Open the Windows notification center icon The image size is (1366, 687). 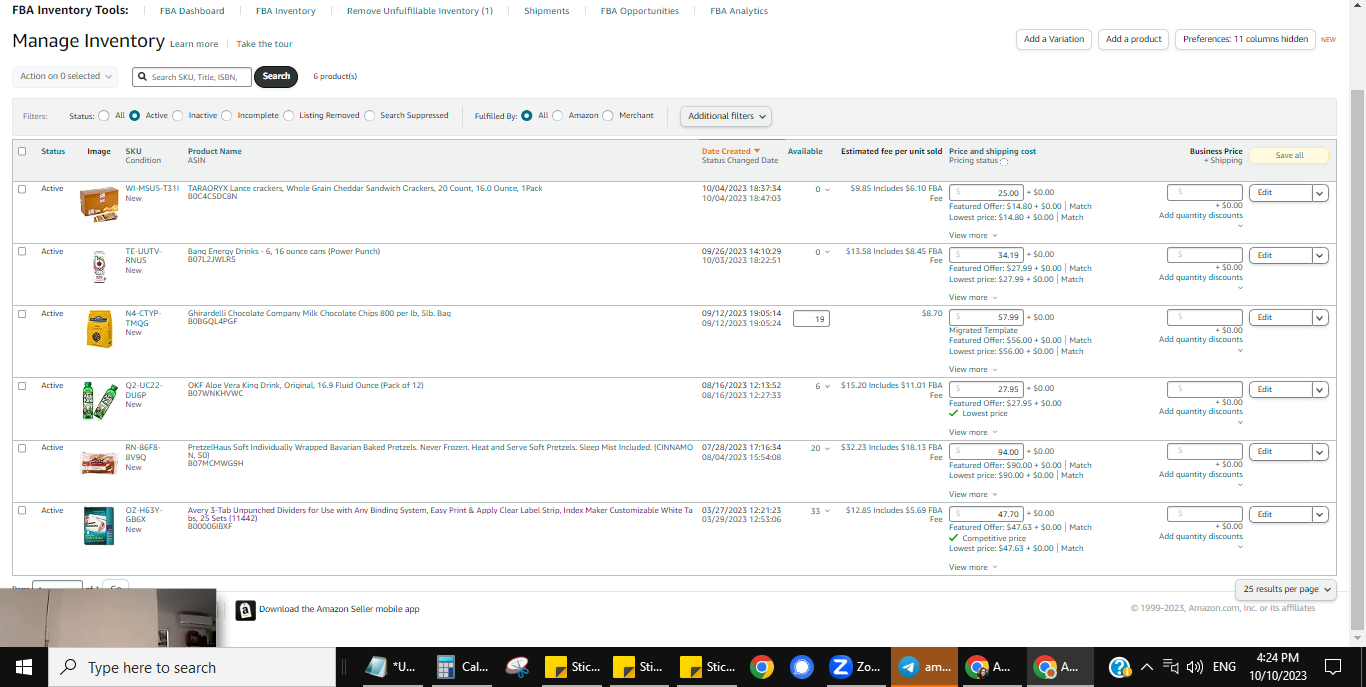(1332, 667)
